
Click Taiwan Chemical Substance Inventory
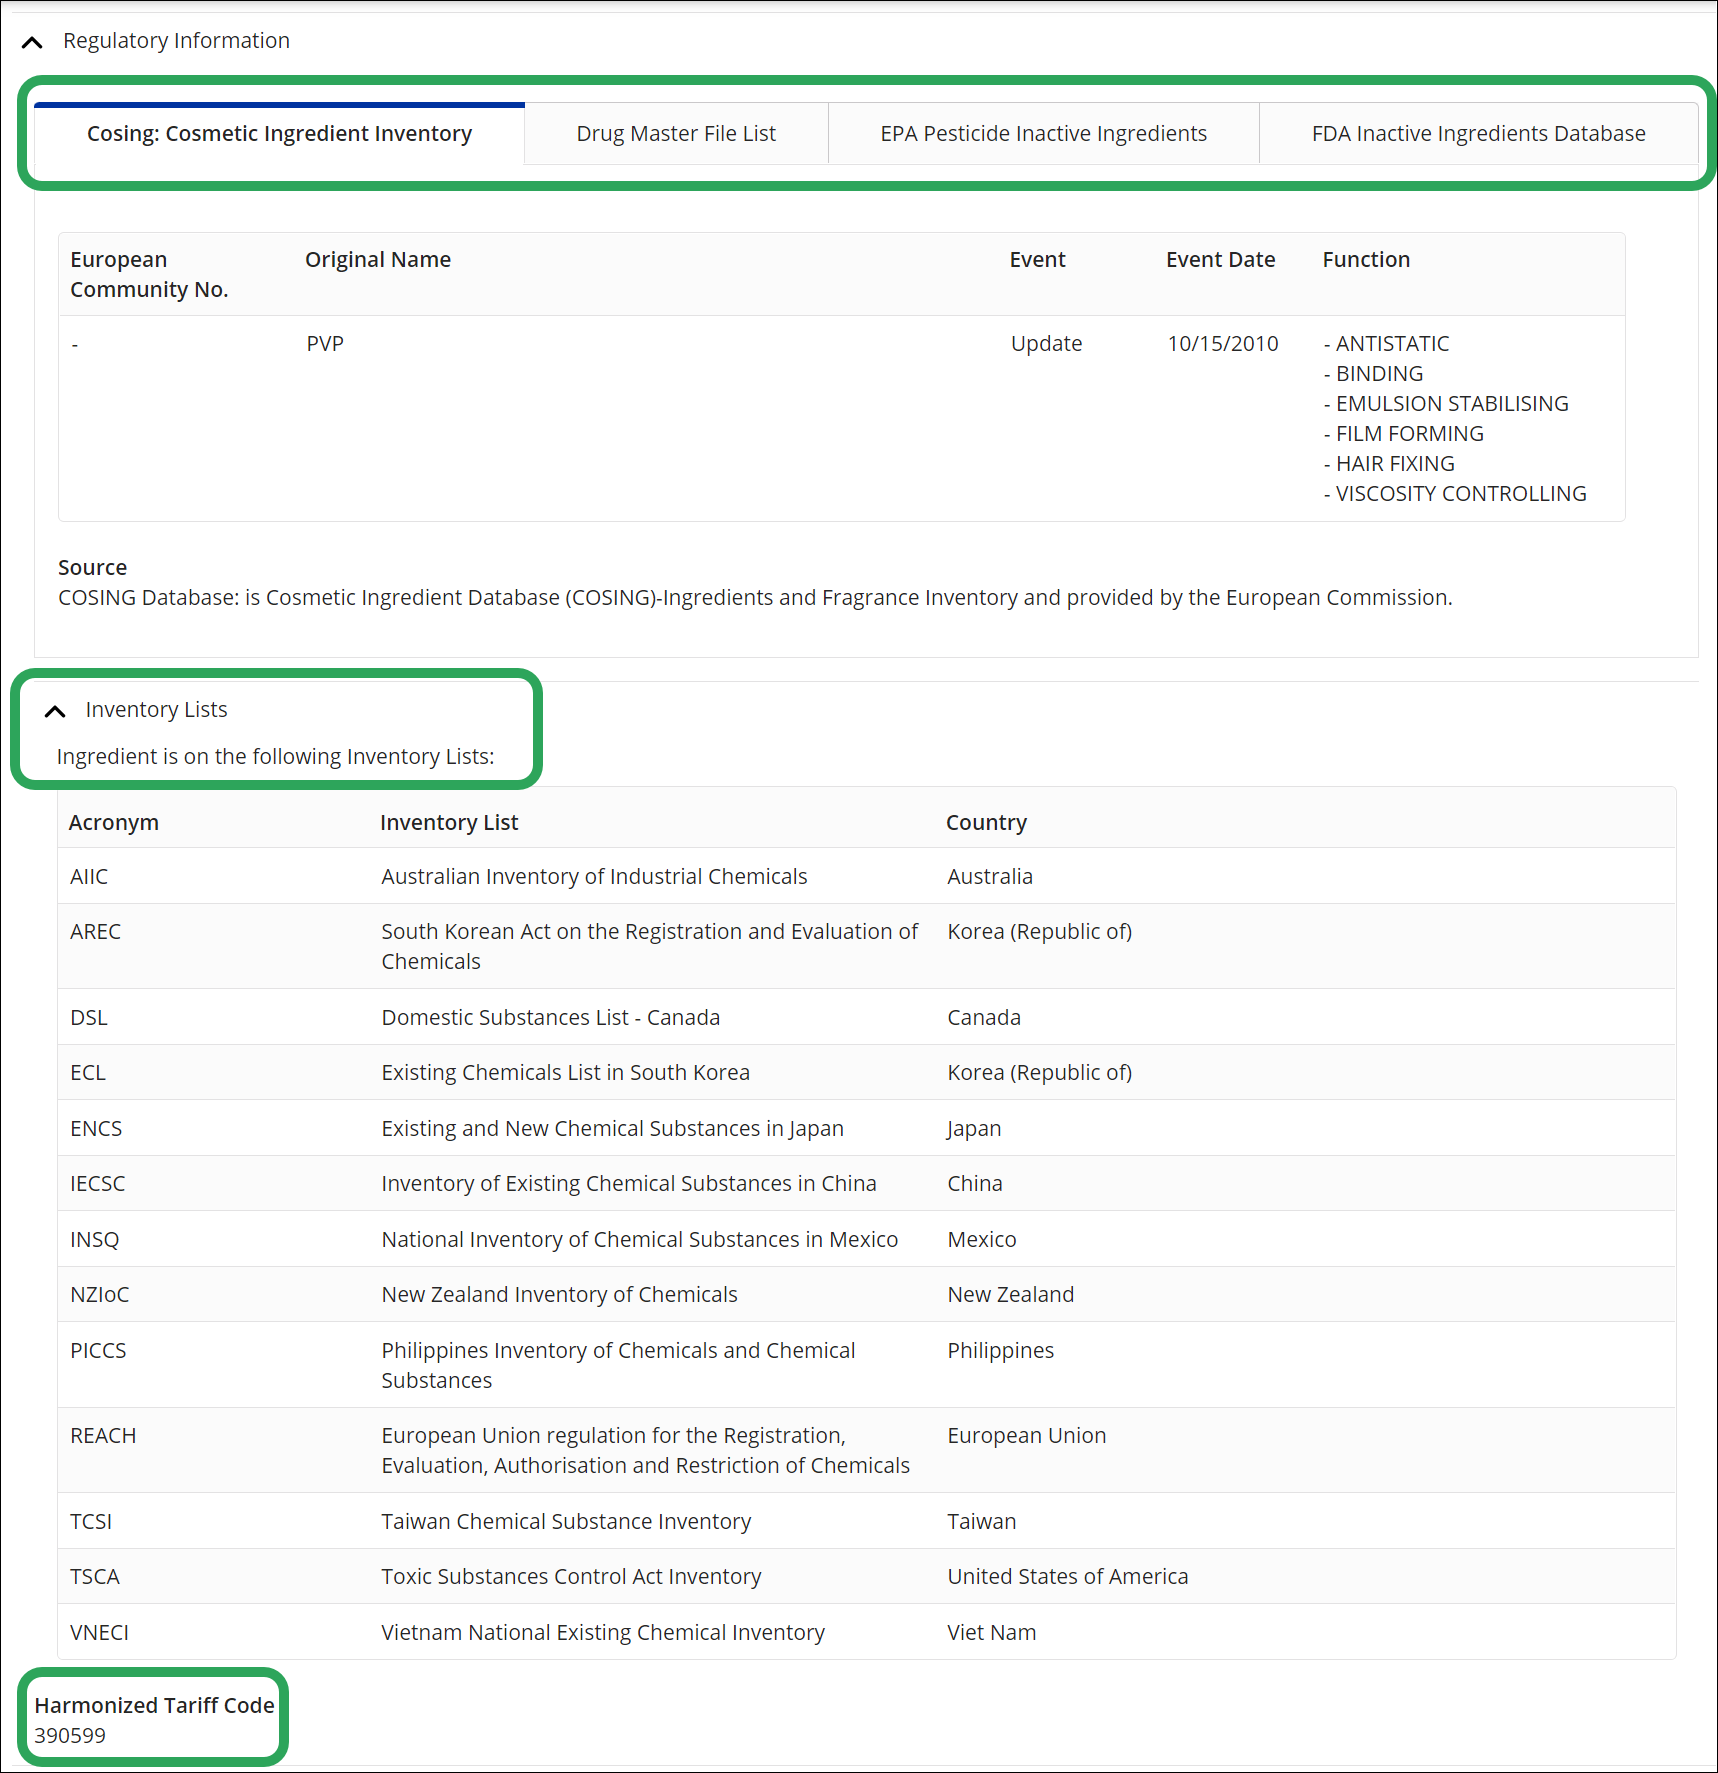pyautogui.click(x=566, y=1521)
